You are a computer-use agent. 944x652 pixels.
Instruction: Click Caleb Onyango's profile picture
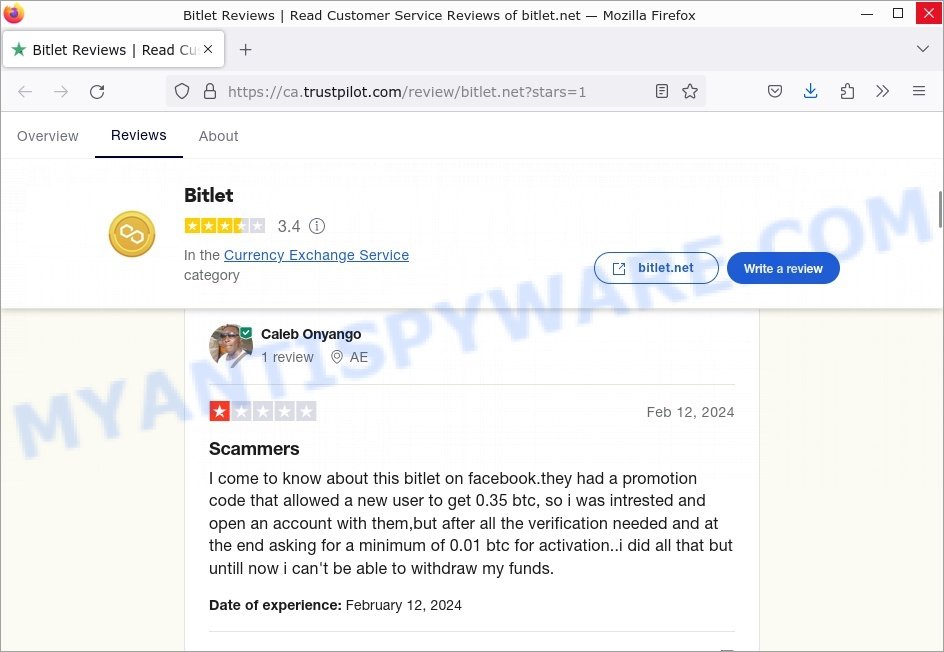click(231, 346)
